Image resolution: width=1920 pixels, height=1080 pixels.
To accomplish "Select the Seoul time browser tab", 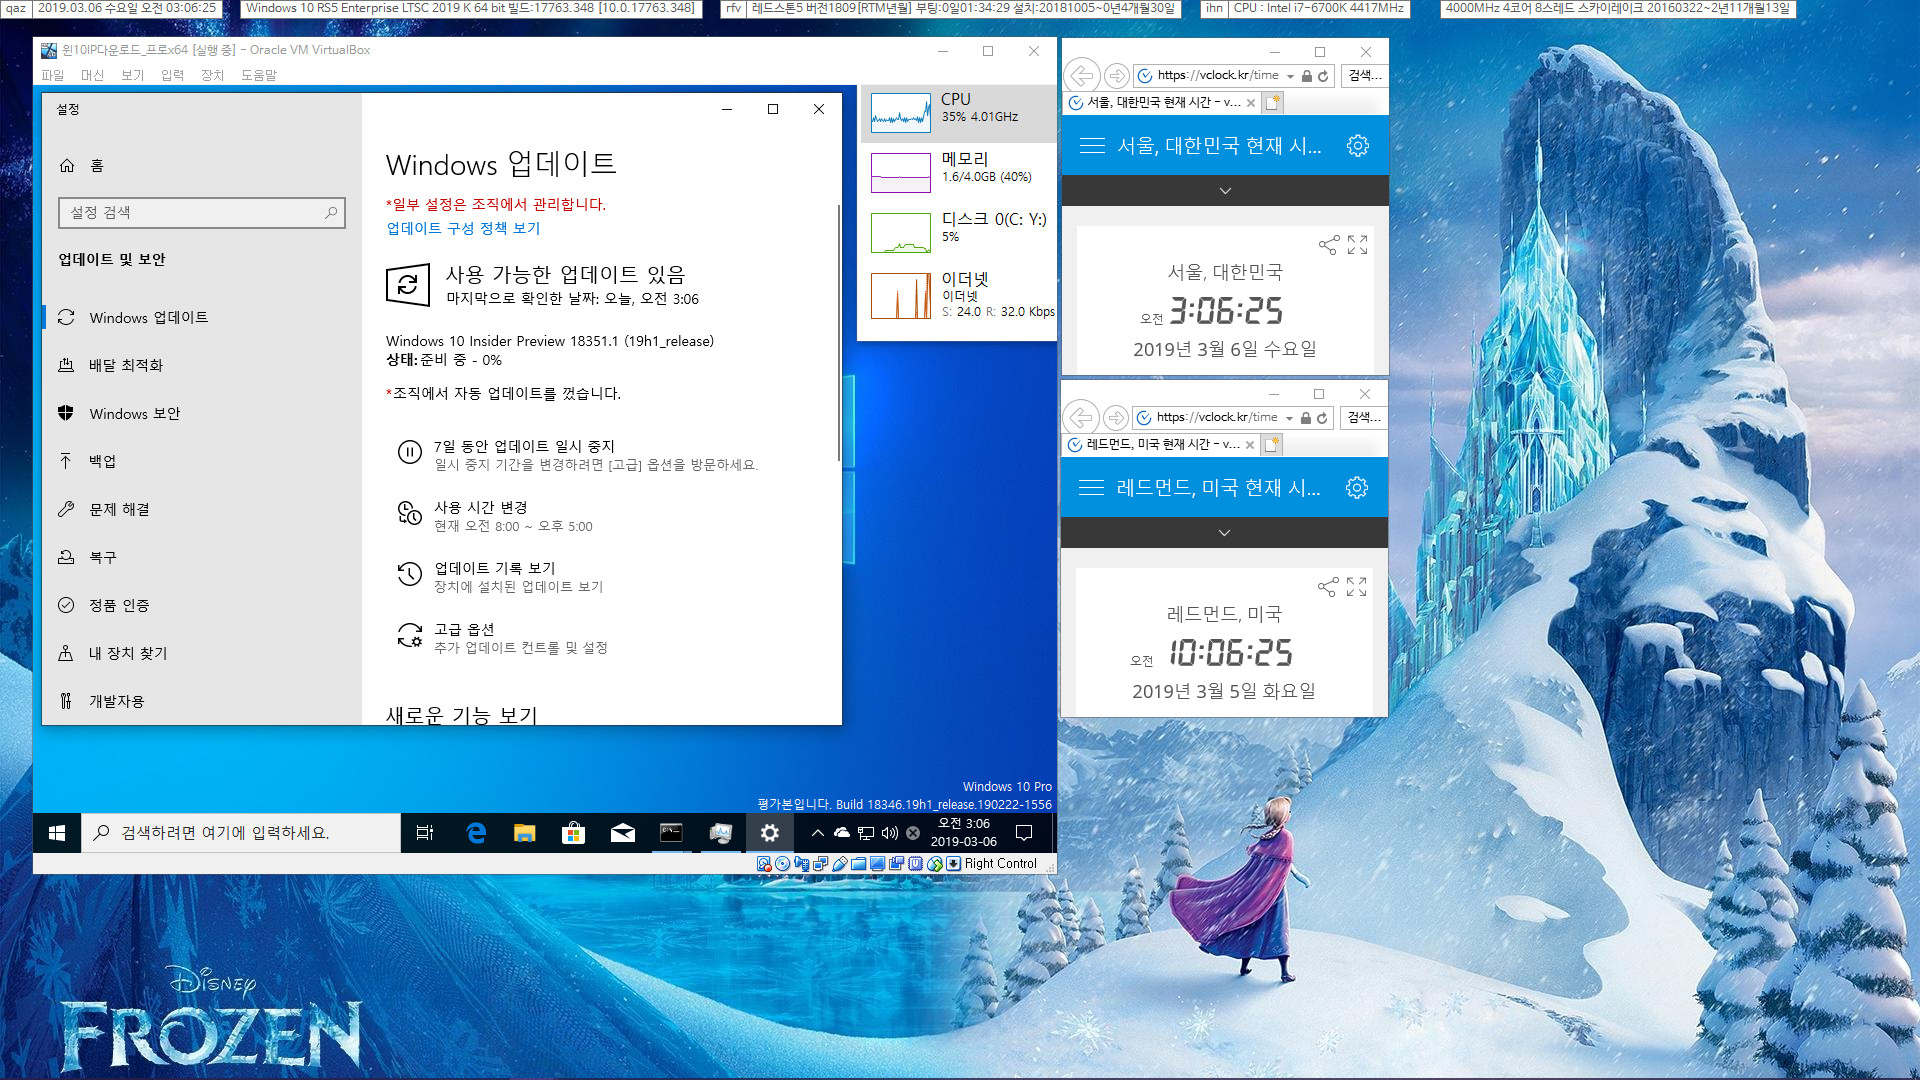I will pos(1162,102).
